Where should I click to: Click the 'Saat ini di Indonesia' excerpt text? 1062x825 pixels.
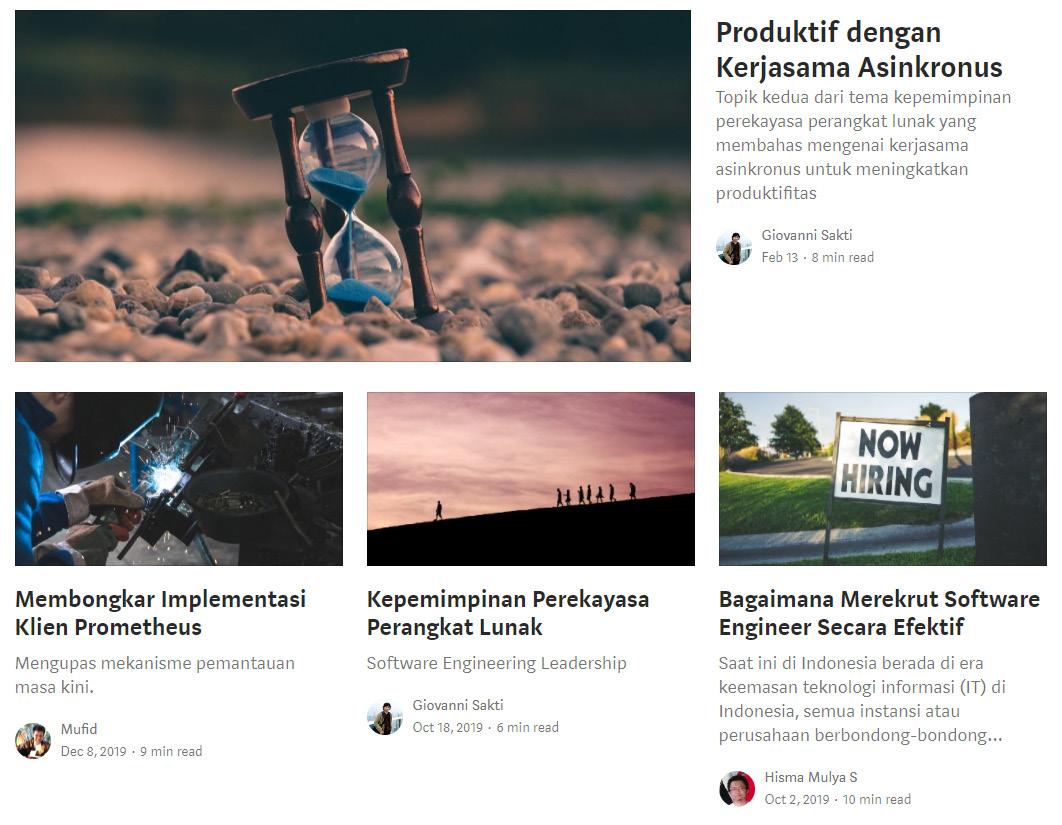[x=862, y=699]
